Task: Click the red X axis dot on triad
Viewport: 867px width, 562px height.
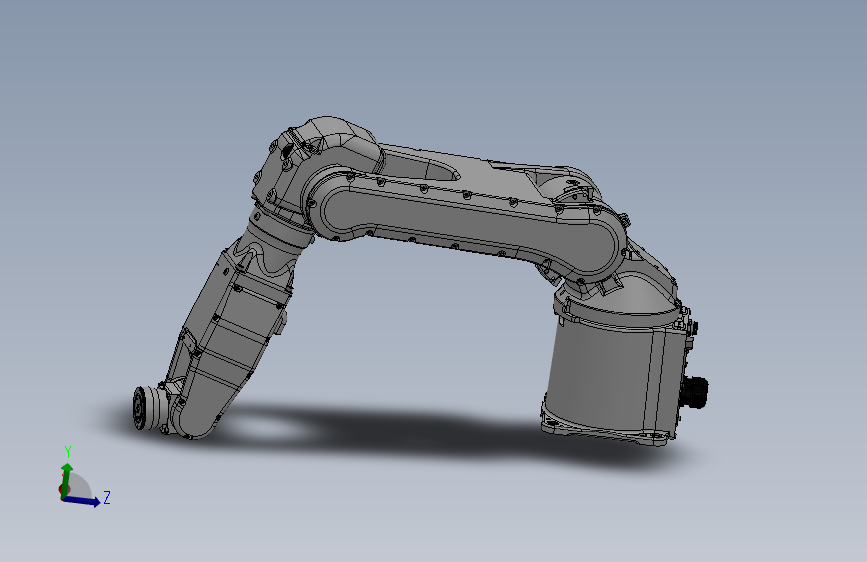Action: click(x=62, y=490)
